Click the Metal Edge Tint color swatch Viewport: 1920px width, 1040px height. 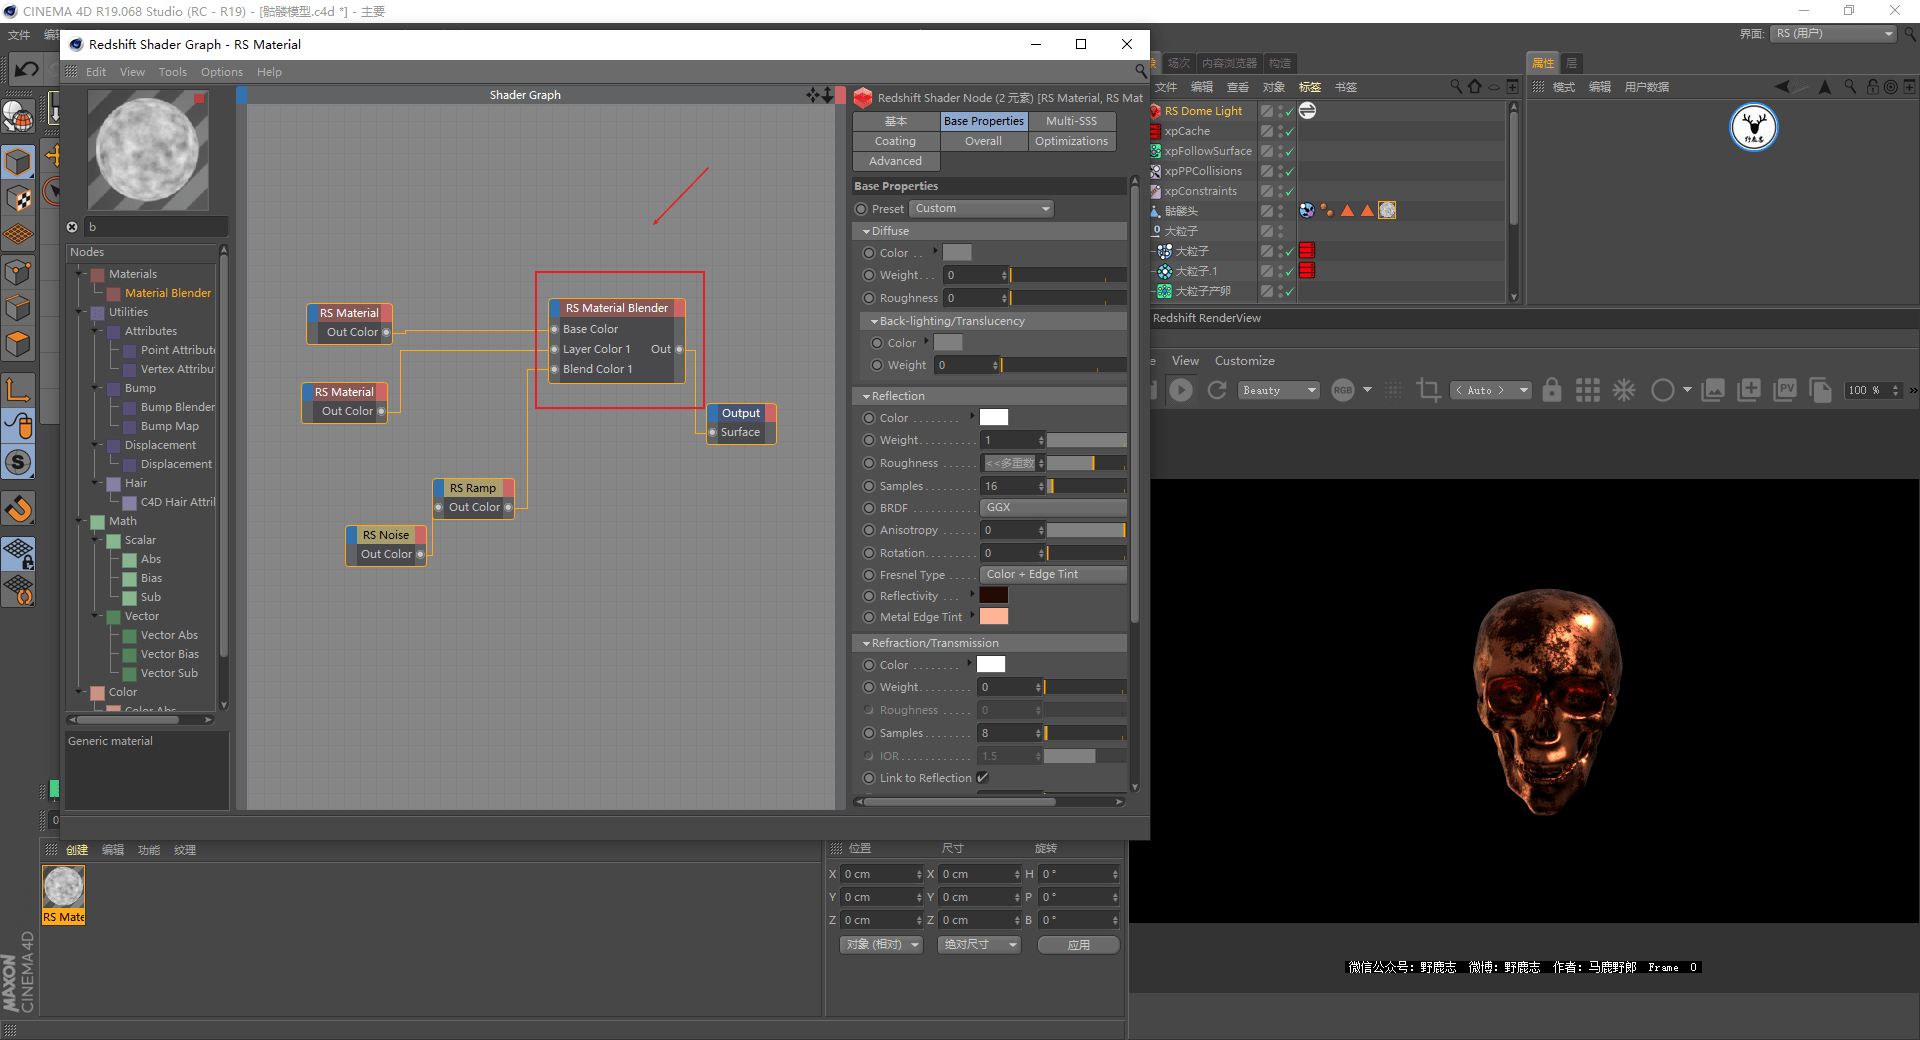pos(993,617)
